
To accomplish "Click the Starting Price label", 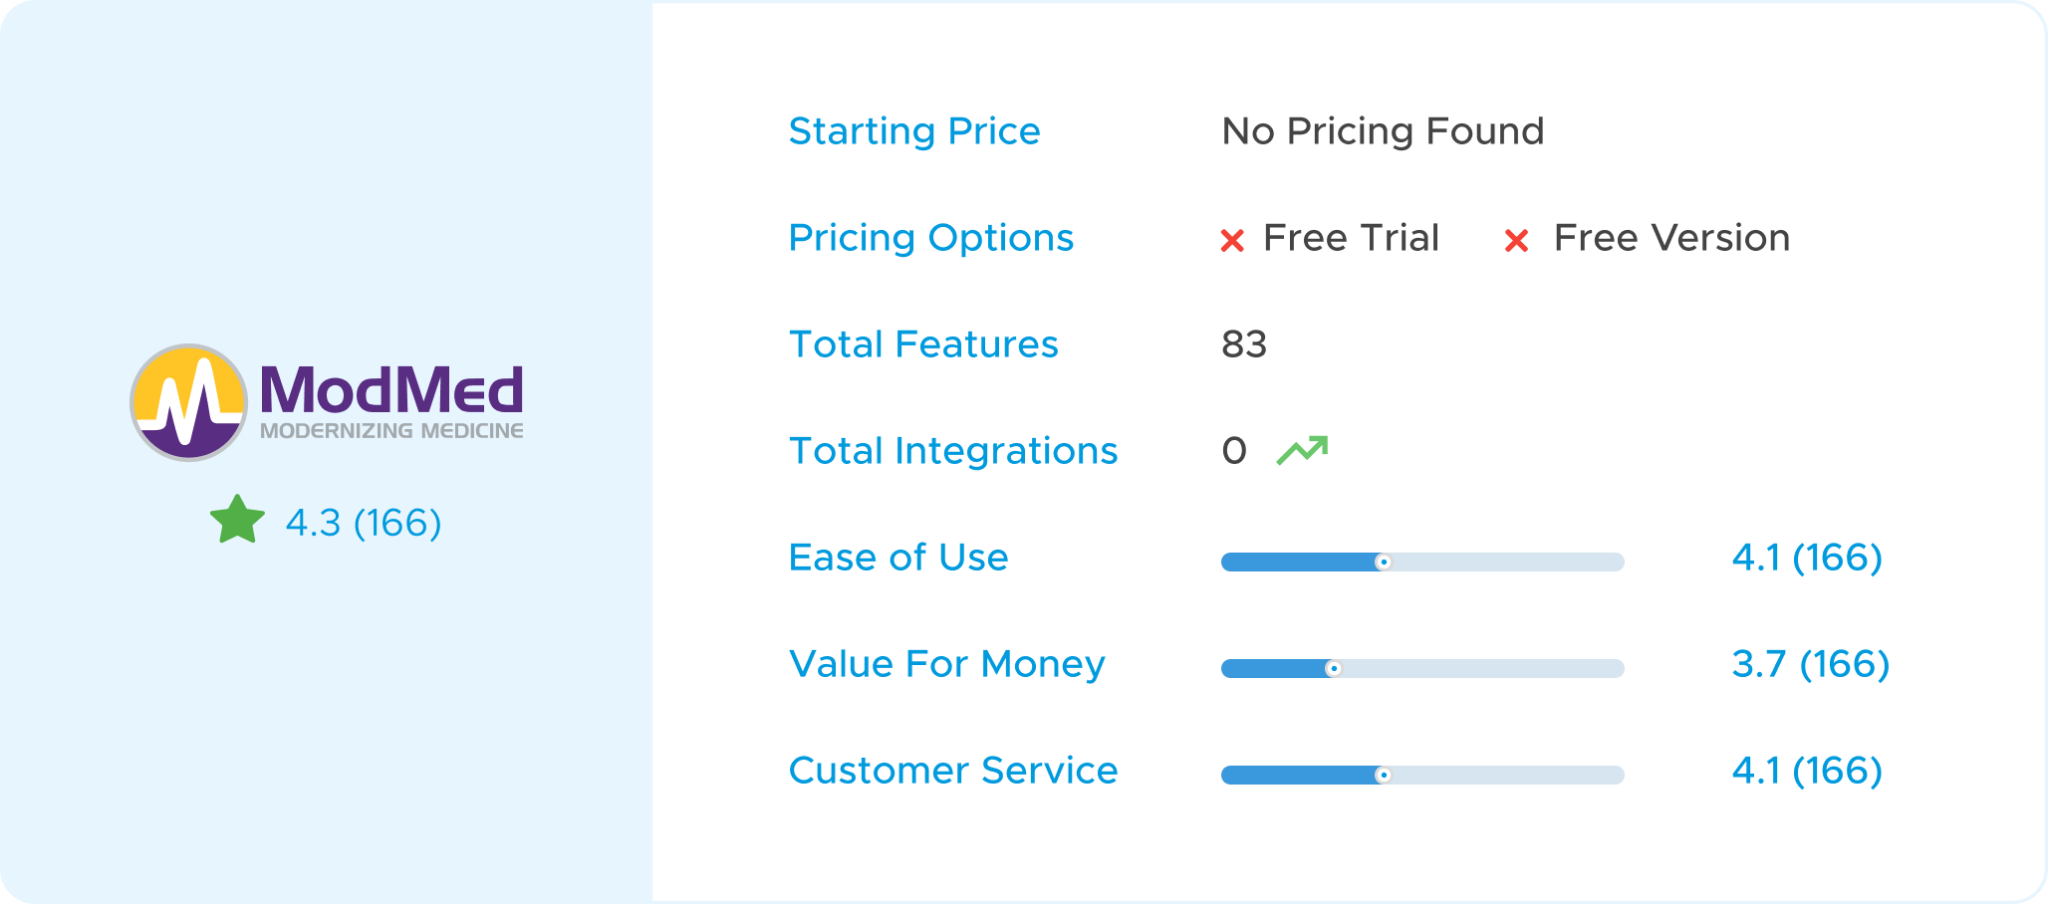I will point(914,131).
